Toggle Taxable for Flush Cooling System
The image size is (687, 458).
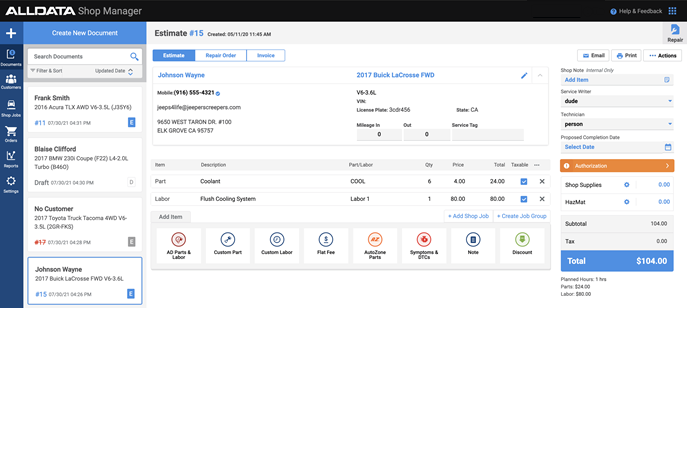coord(523,199)
